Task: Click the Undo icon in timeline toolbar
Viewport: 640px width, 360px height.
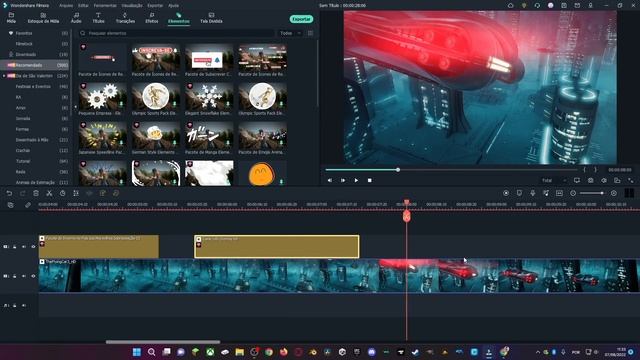Action: click(9, 193)
